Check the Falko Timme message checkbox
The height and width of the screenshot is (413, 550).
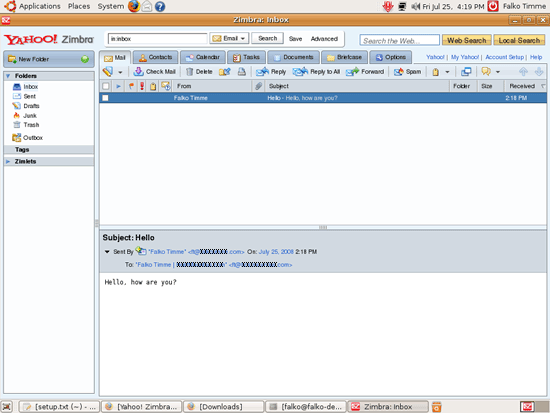[105, 98]
